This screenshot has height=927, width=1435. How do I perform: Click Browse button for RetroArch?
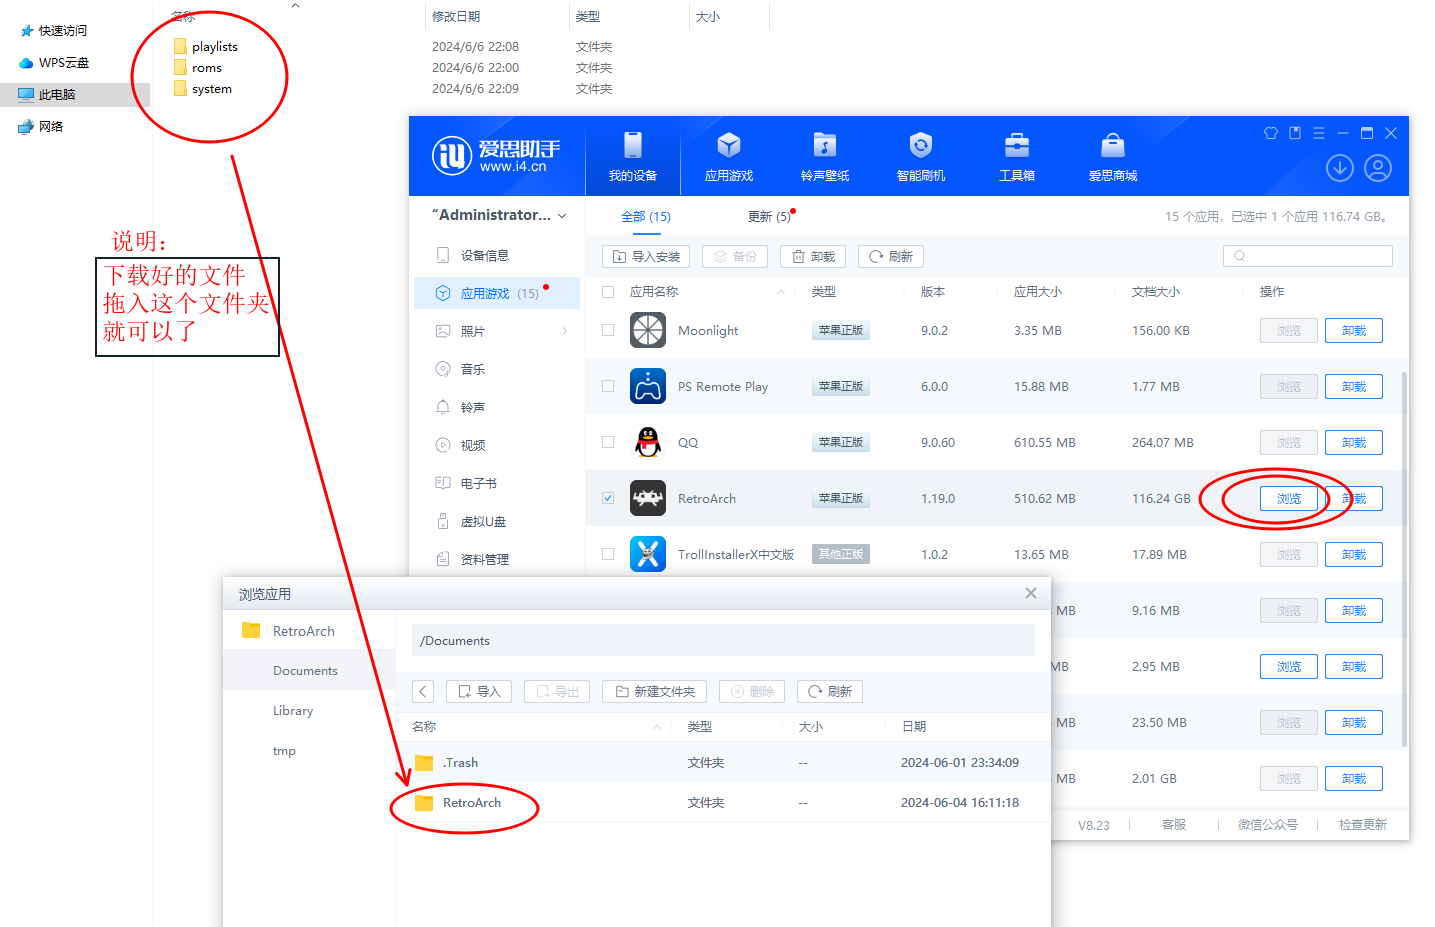coord(1289,498)
